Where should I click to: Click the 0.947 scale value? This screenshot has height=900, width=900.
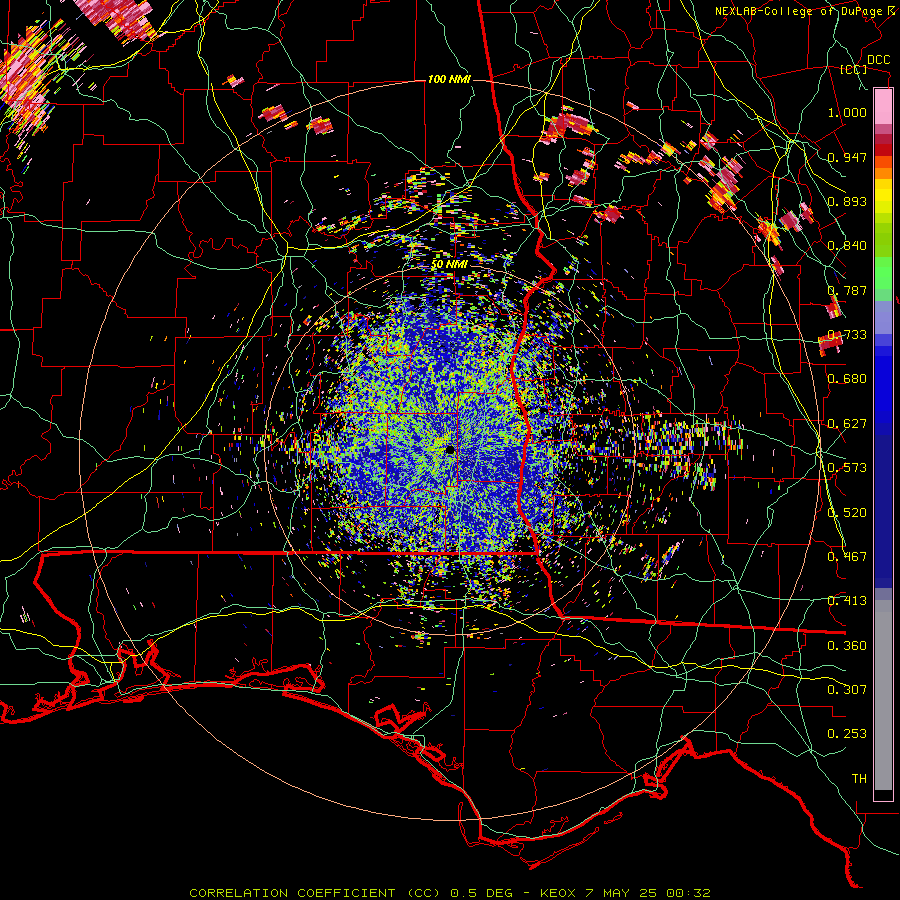pos(847,157)
